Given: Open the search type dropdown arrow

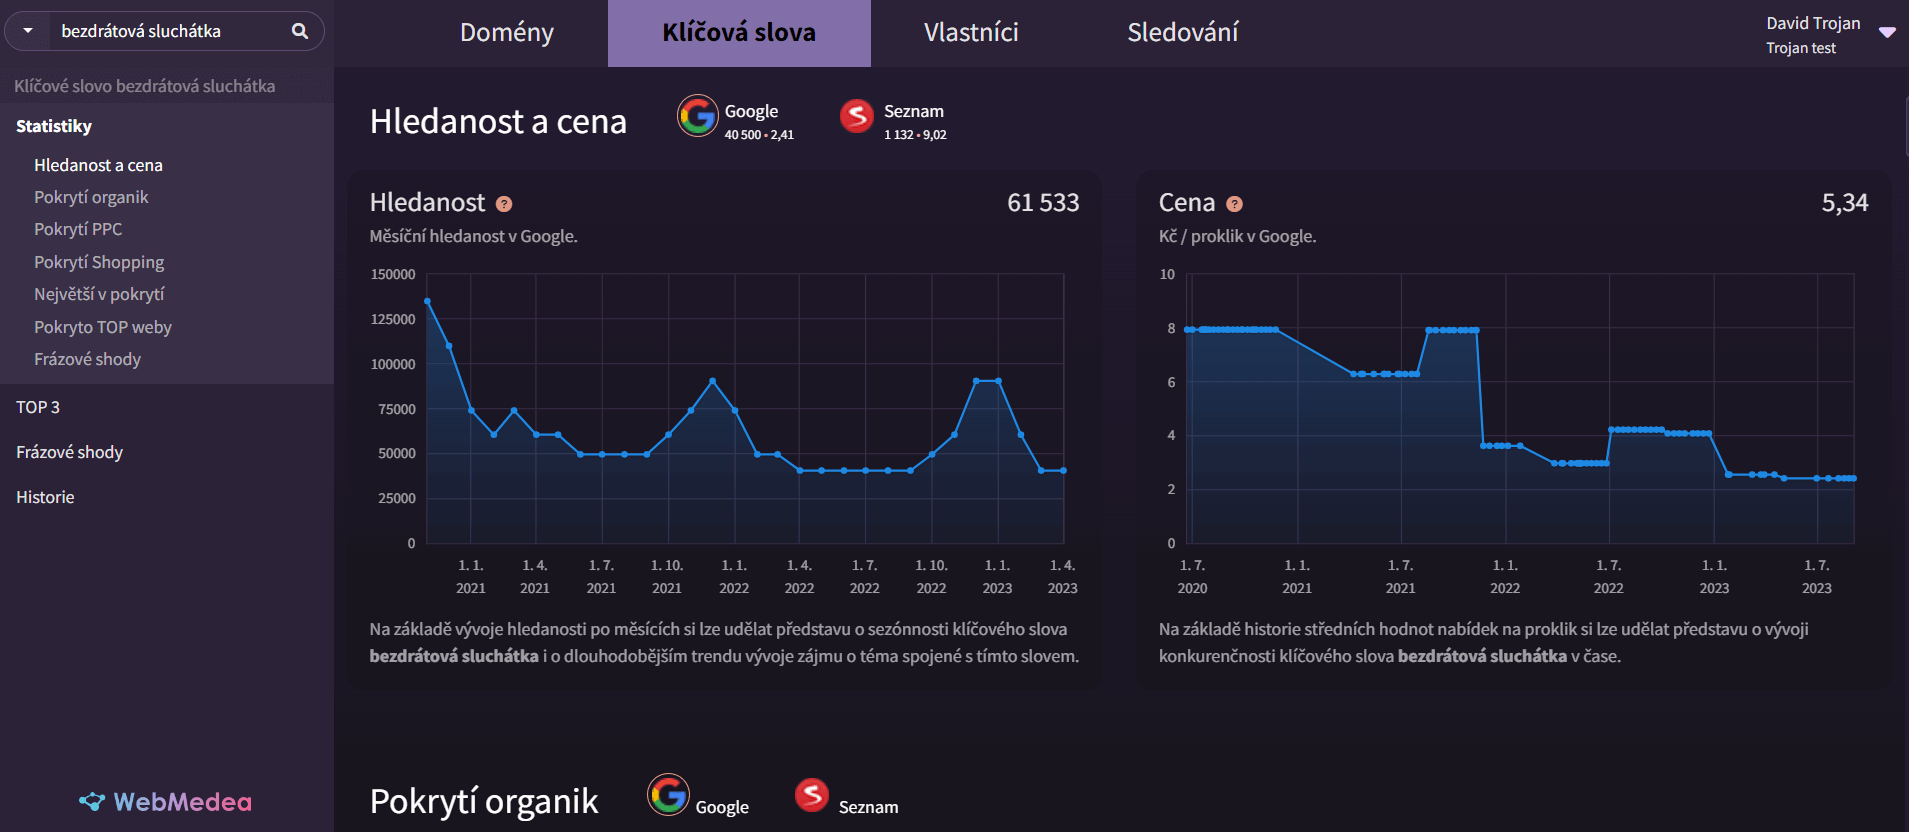Looking at the screenshot, I should (28, 31).
